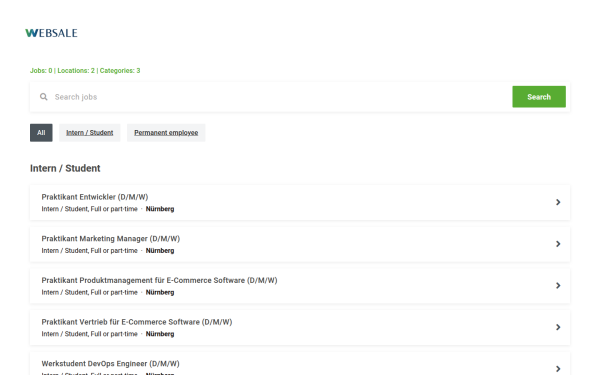Filter by Intern / Student
600x375 pixels.
tap(90, 133)
